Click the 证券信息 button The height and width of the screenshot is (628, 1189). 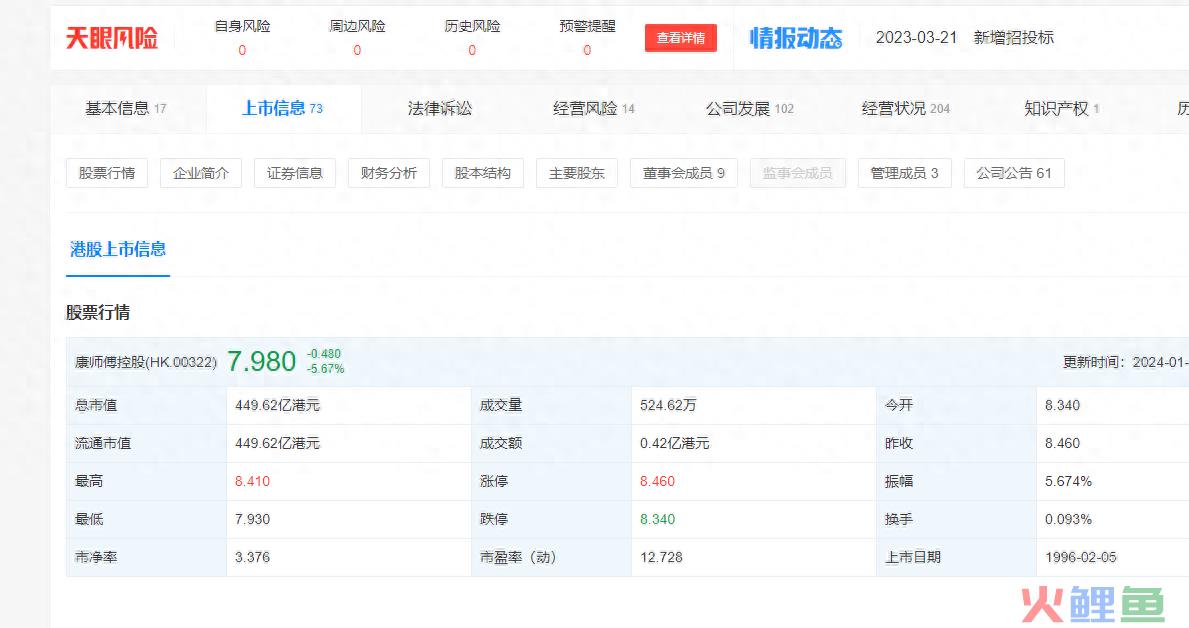[x=295, y=173]
